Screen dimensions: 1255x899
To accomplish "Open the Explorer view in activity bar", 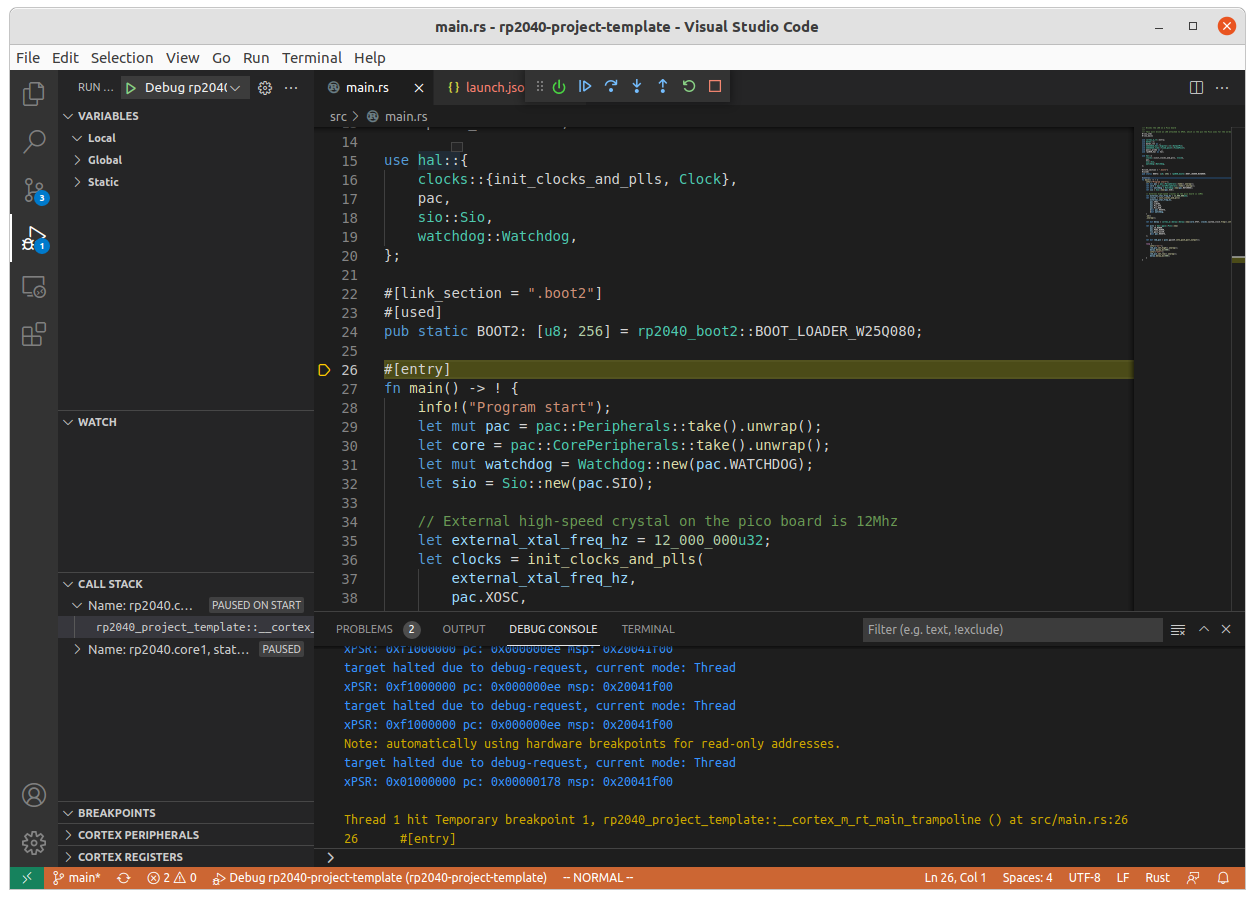I will pos(34,93).
